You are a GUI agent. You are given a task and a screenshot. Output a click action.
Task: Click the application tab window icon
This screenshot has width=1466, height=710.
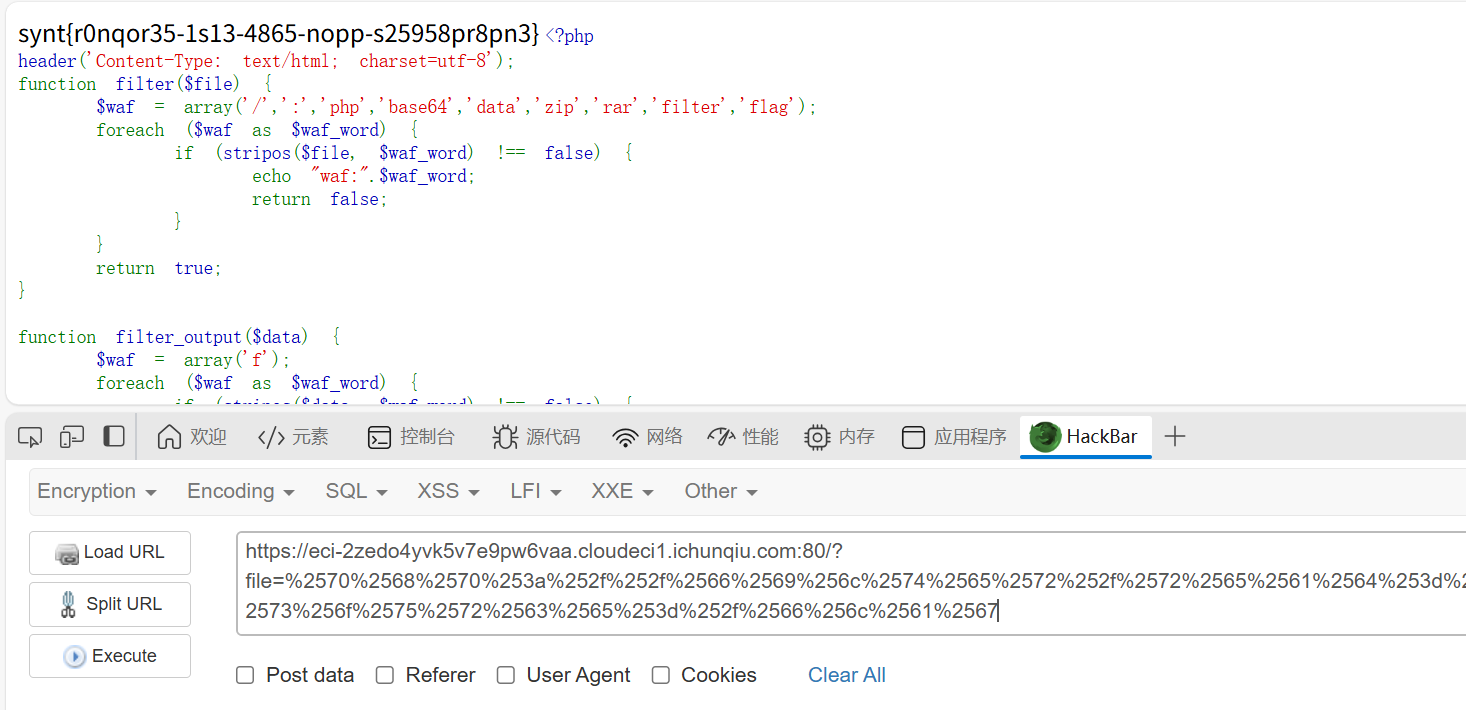[x=912, y=437]
